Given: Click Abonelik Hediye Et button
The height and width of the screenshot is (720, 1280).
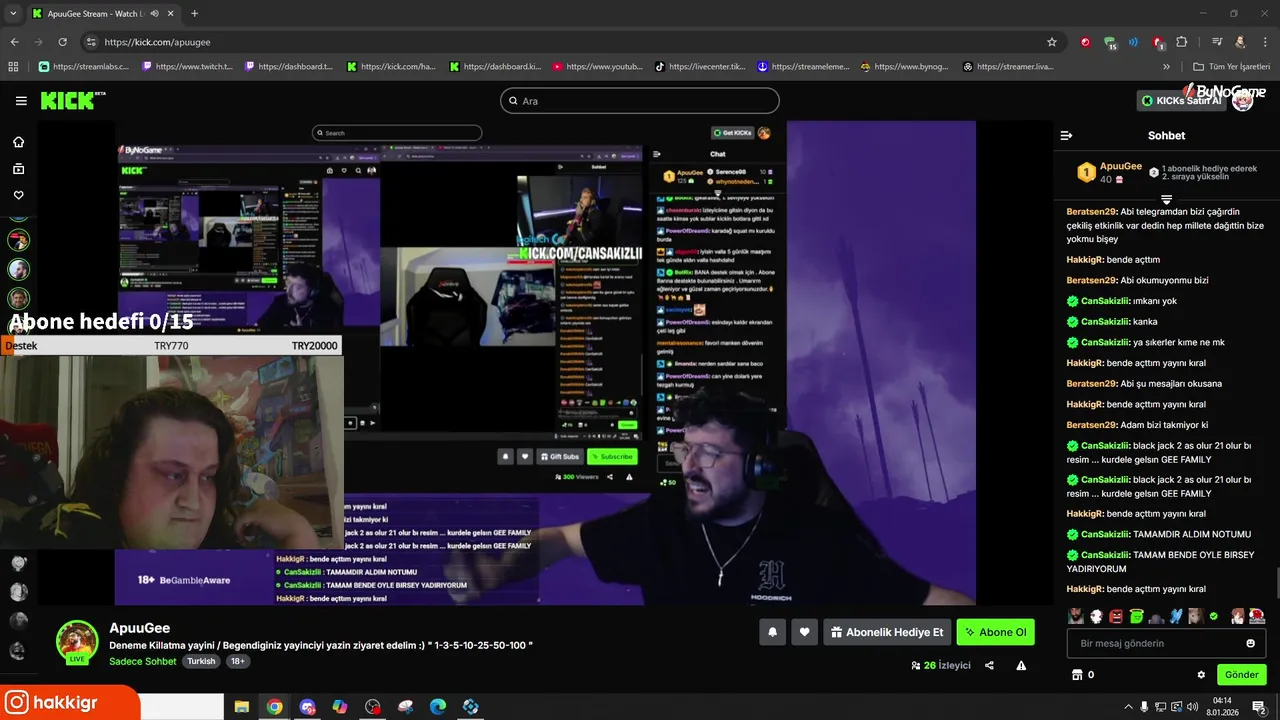Looking at the screenshot, I should pos(887,632).
